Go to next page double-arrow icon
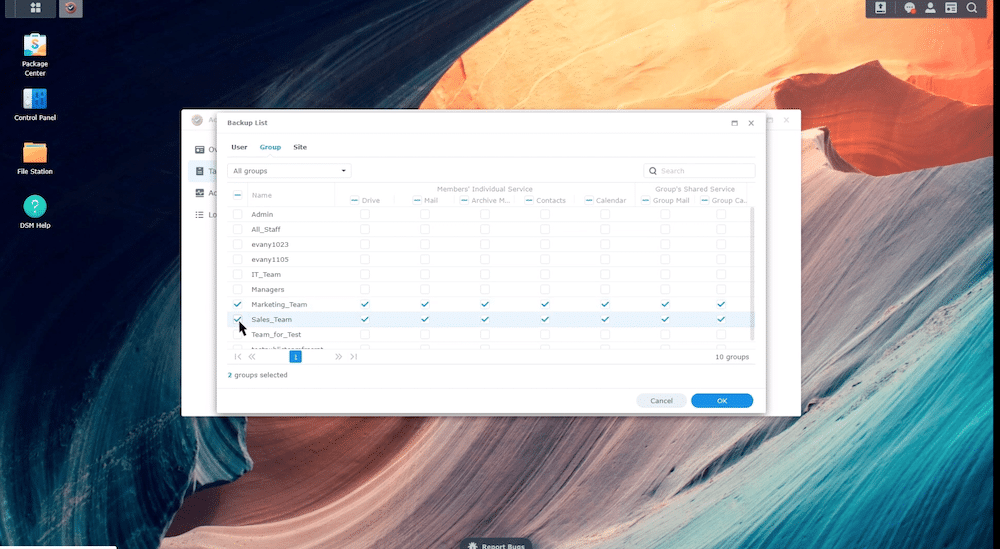The height and width of the screenshot is (549, 1000). coord(339,356)
